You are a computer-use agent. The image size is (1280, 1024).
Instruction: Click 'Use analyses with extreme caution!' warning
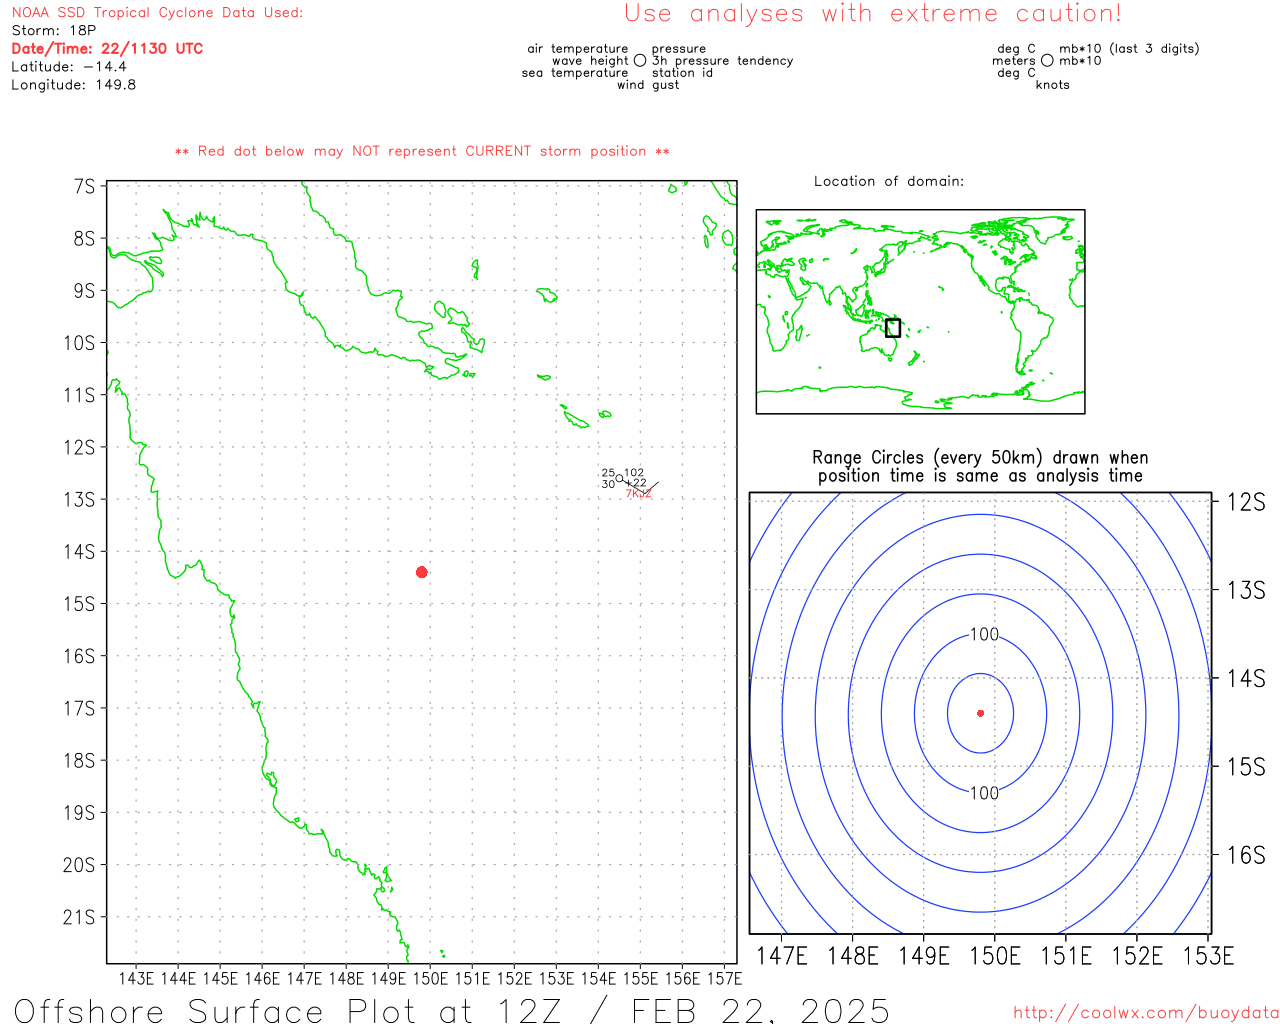pos(873,14)
